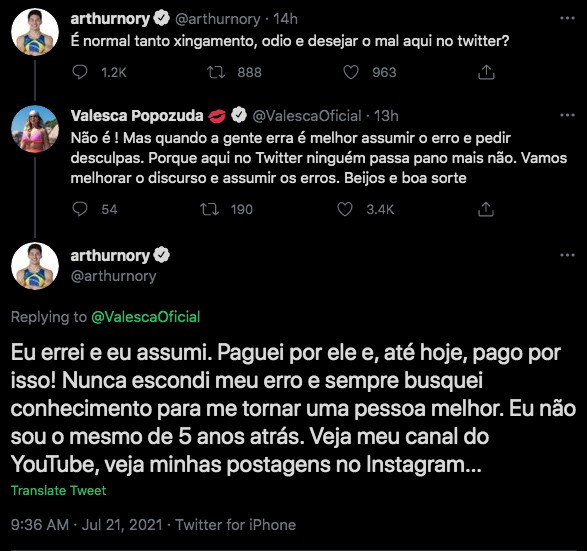Like the tweet with 963 likes
The image size is (587, 551).
(351, 72)
